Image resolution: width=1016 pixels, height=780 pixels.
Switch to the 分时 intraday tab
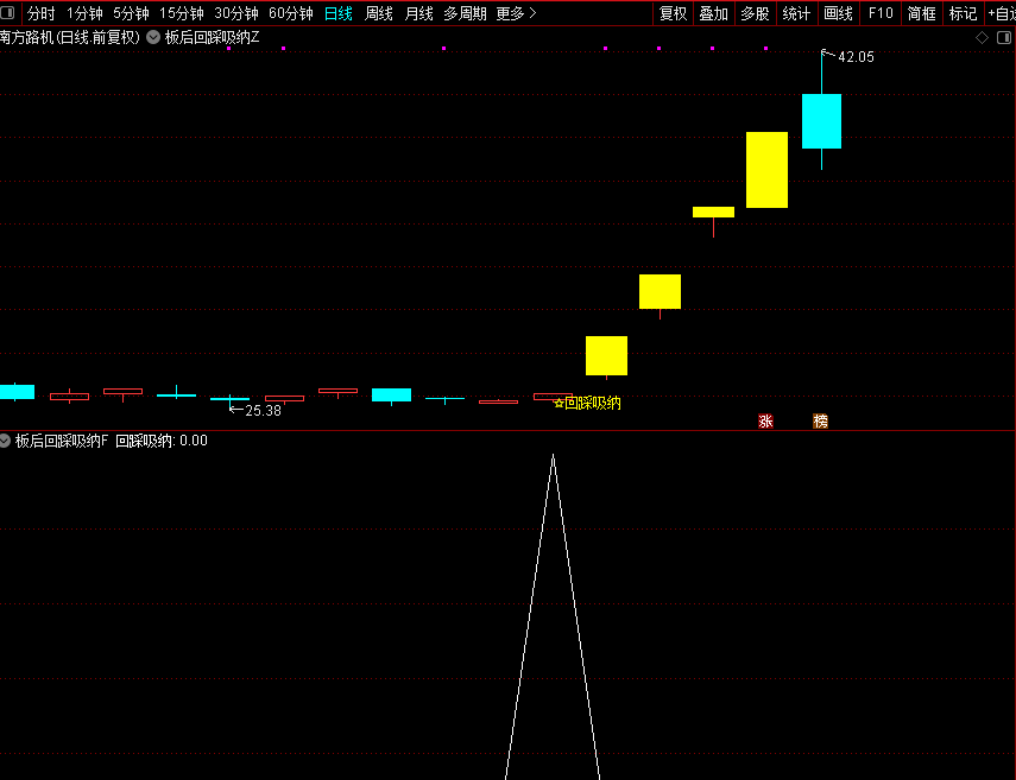(x=41, y=14)
